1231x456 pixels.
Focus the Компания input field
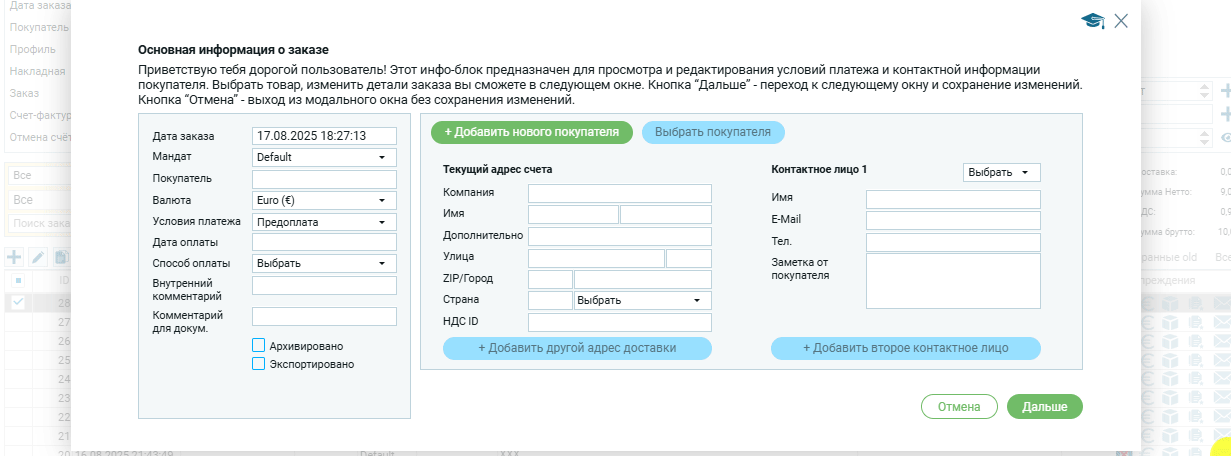click(x=619, y=193)
